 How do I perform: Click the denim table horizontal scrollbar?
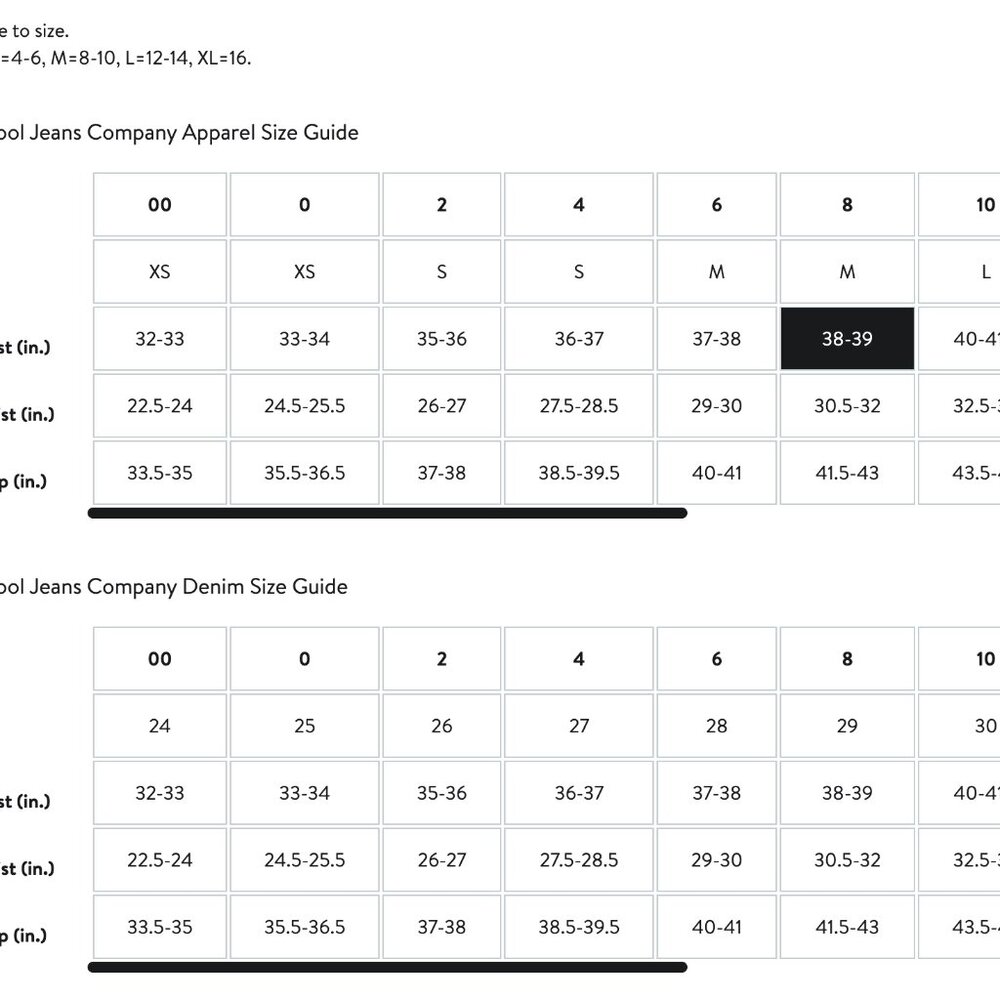387,967
